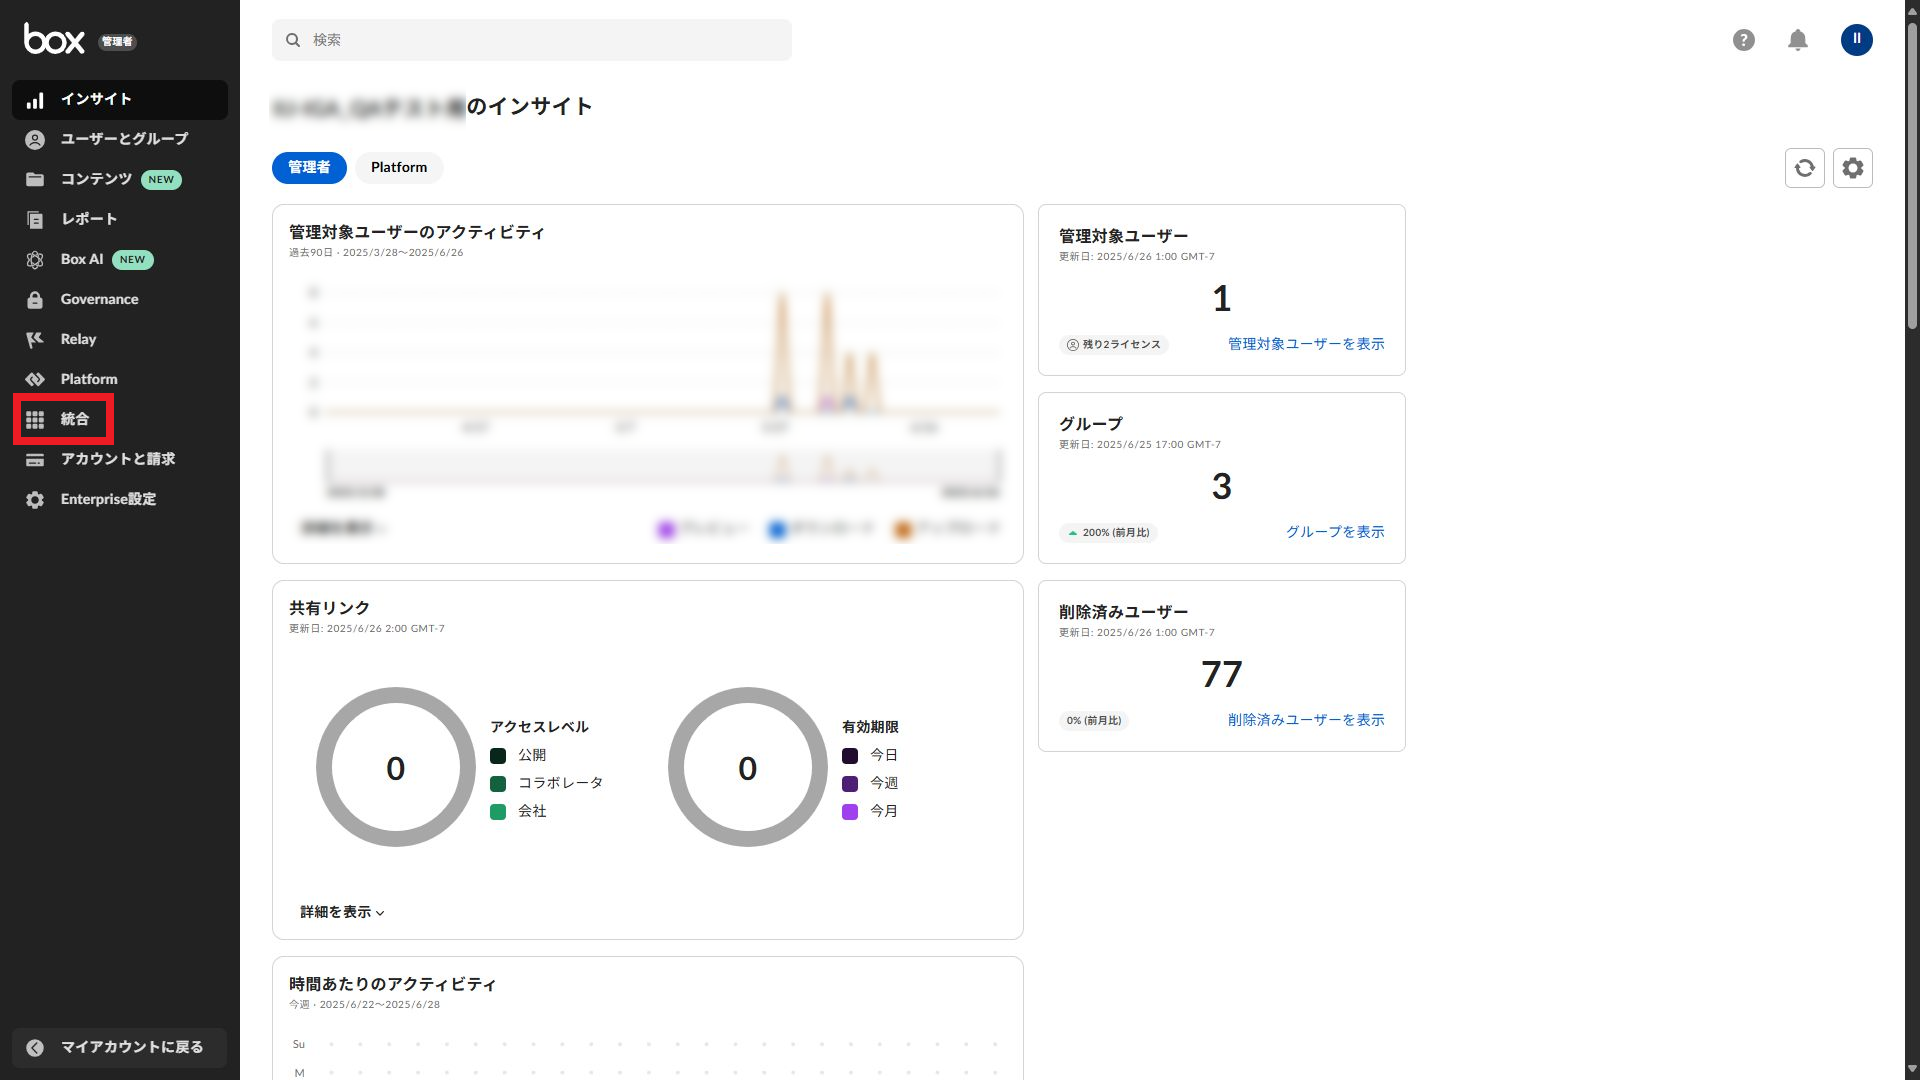
Task: Click the Content folder icon
Action: (35, 180)
